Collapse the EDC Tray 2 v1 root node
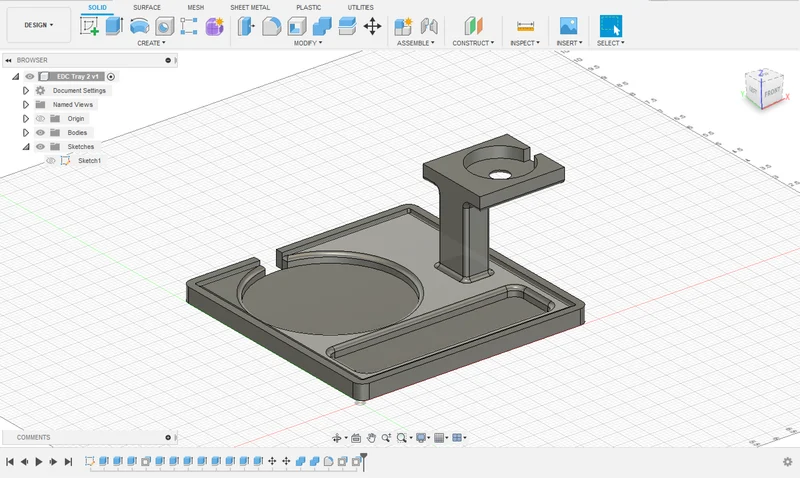 (x=15, y=77)
